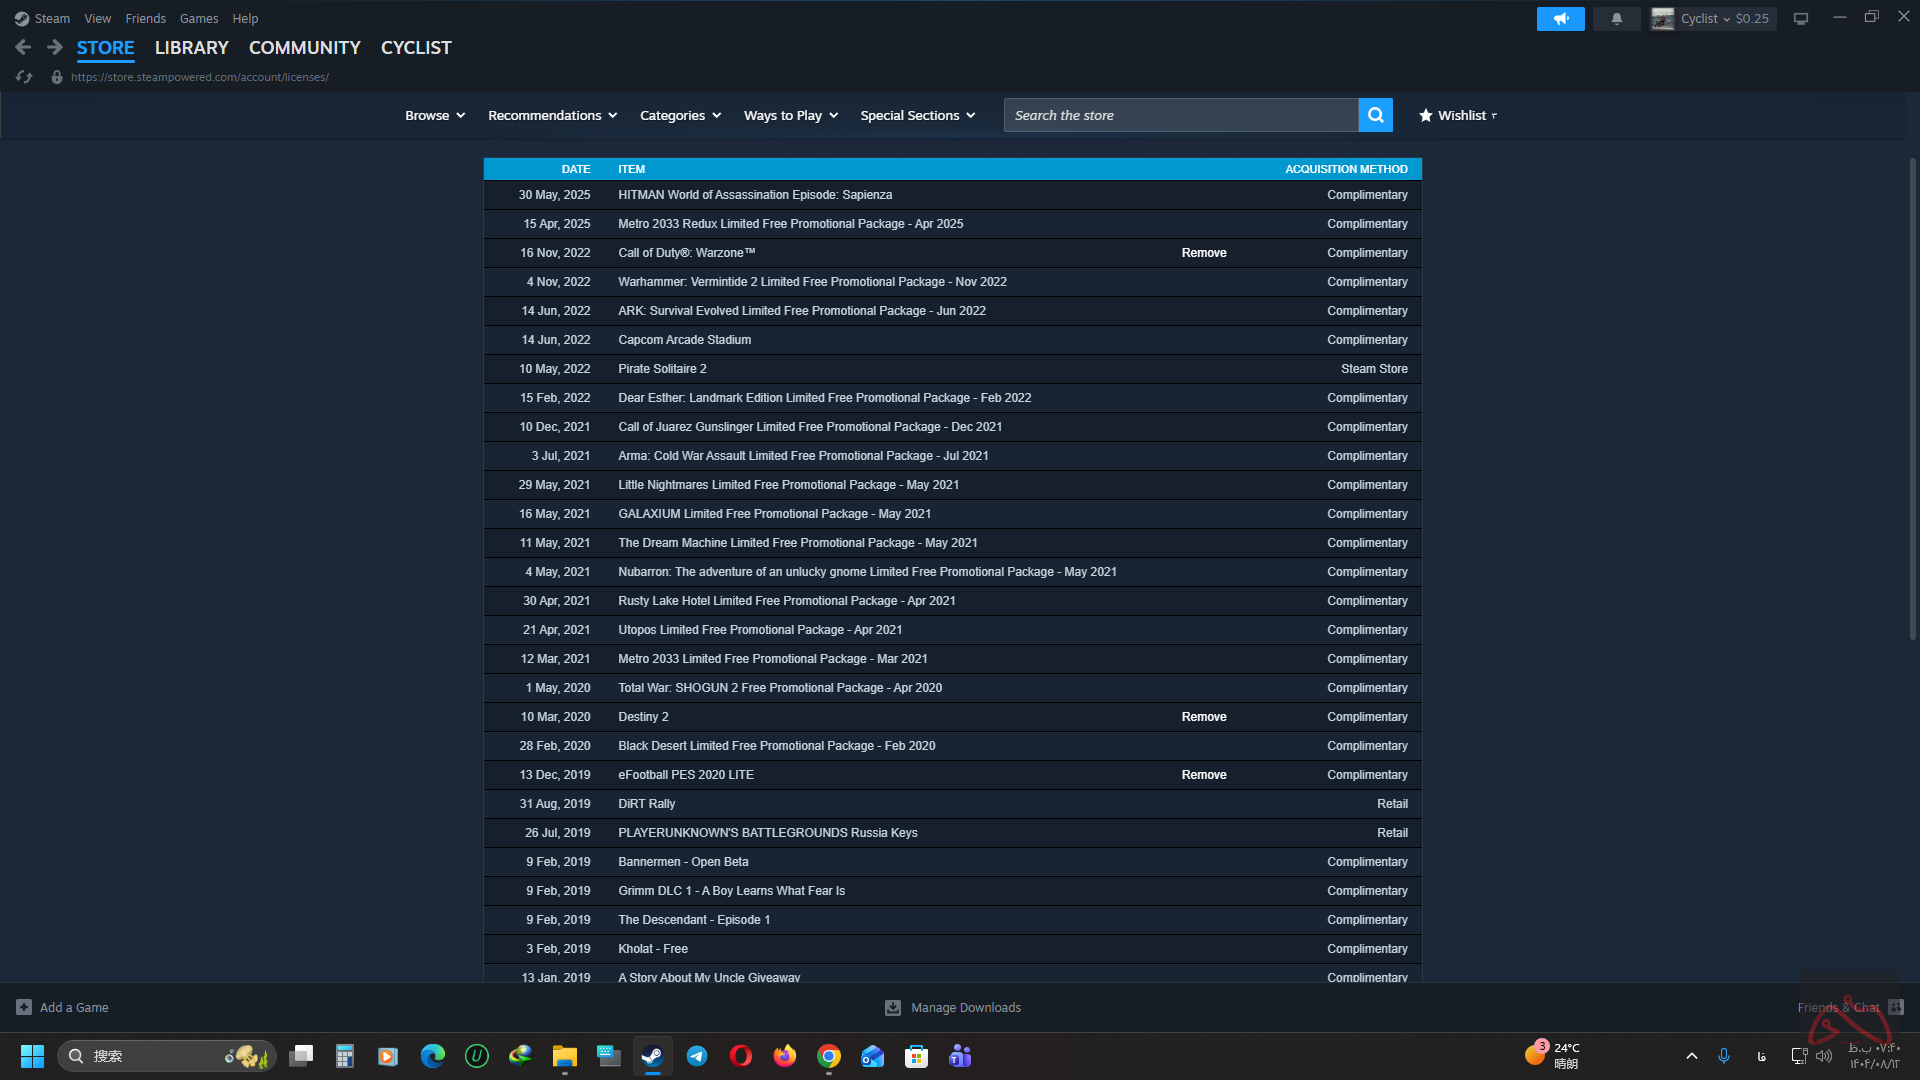This screenshot has height=1080, width=1920.
Task: Click the forward navigation arrow
Action: (54, 47)
